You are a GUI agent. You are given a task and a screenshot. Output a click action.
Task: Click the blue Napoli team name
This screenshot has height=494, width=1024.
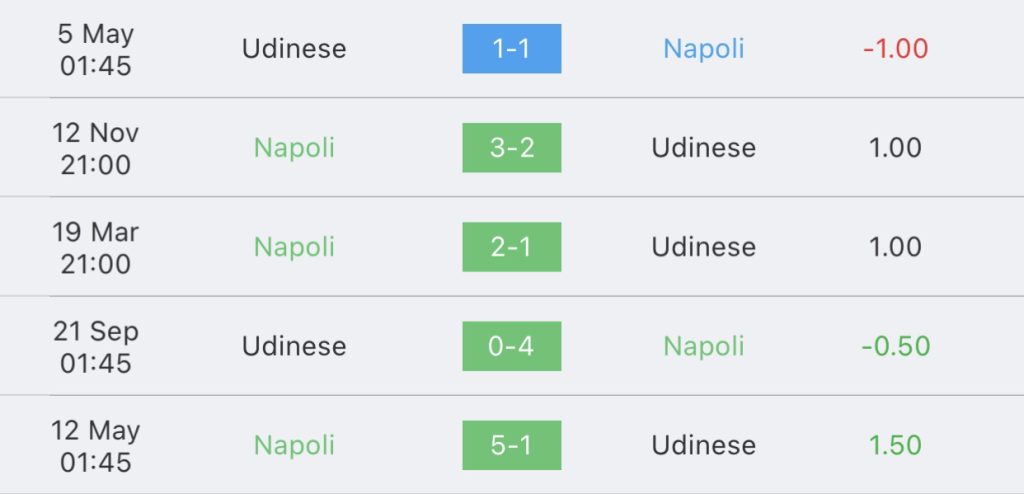point(704,49)
